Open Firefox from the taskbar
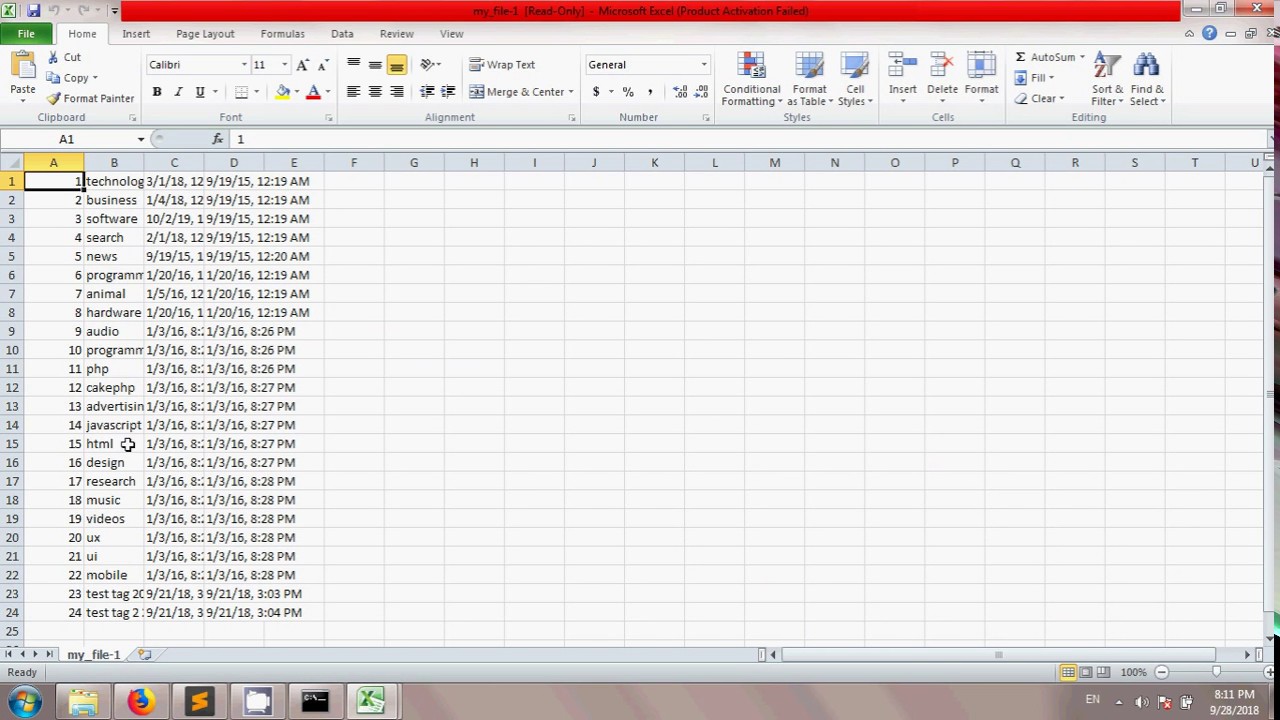The image size is (1280, 720). click(141, 701)
